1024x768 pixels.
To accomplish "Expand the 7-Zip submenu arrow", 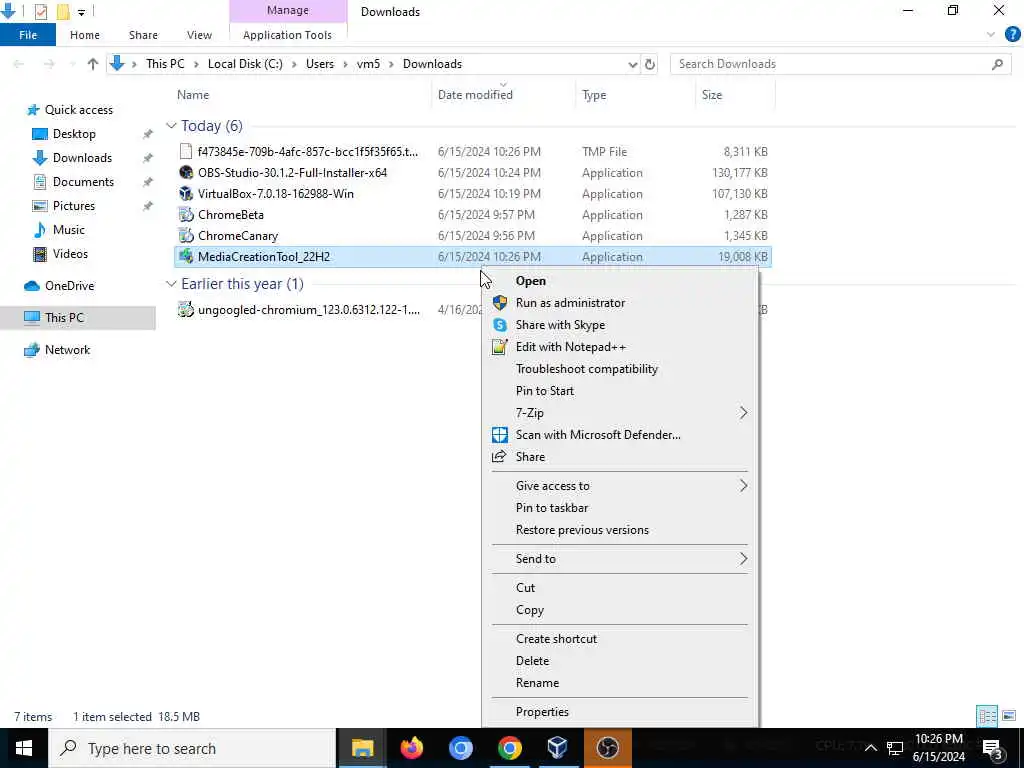I will pos(743,413).
